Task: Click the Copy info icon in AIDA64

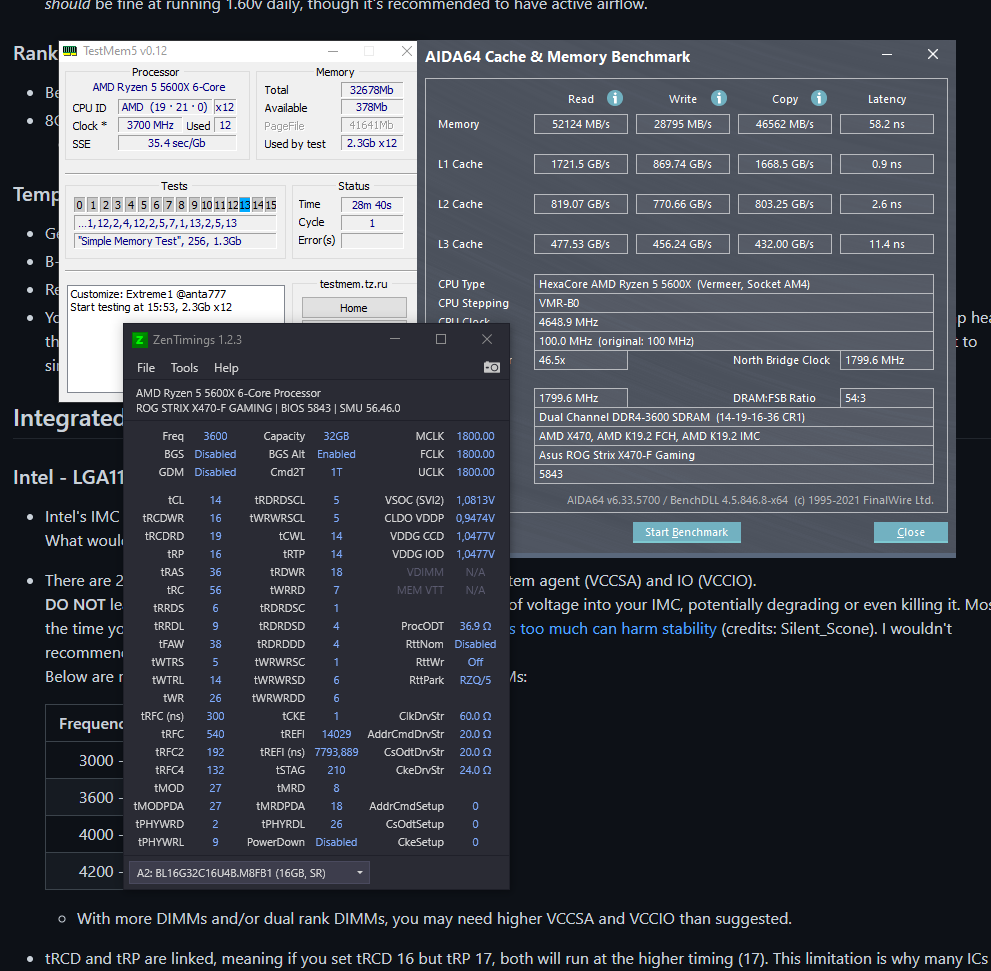Action: [818, 98]
